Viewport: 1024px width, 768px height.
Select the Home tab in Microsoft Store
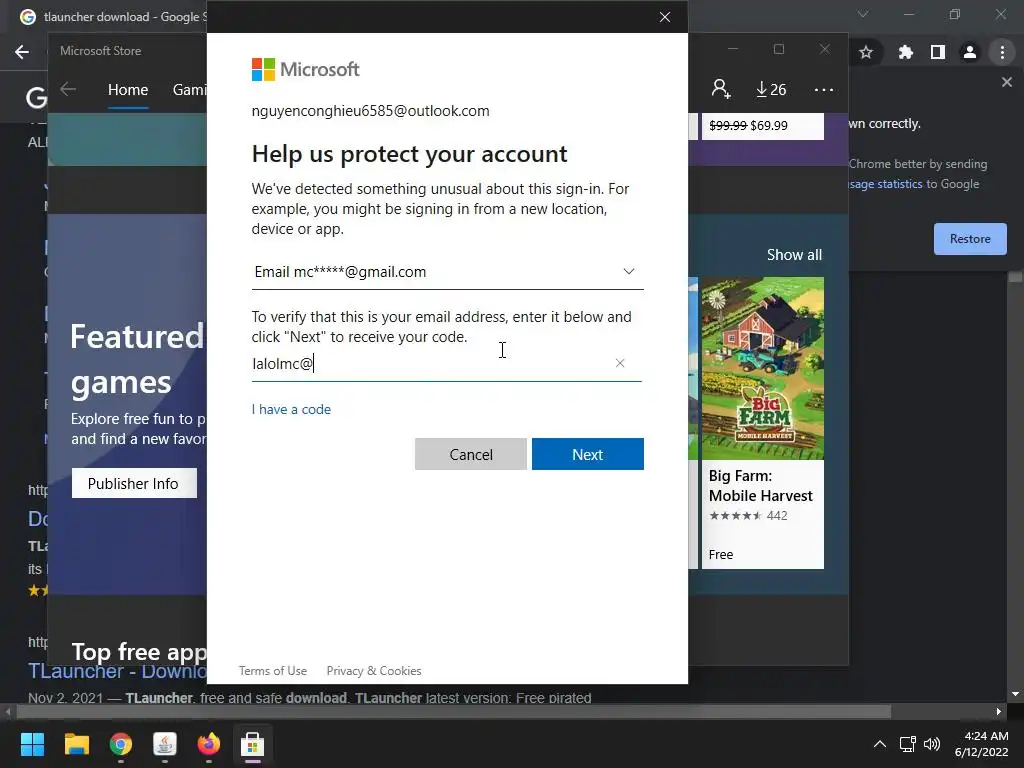(128, 90)
